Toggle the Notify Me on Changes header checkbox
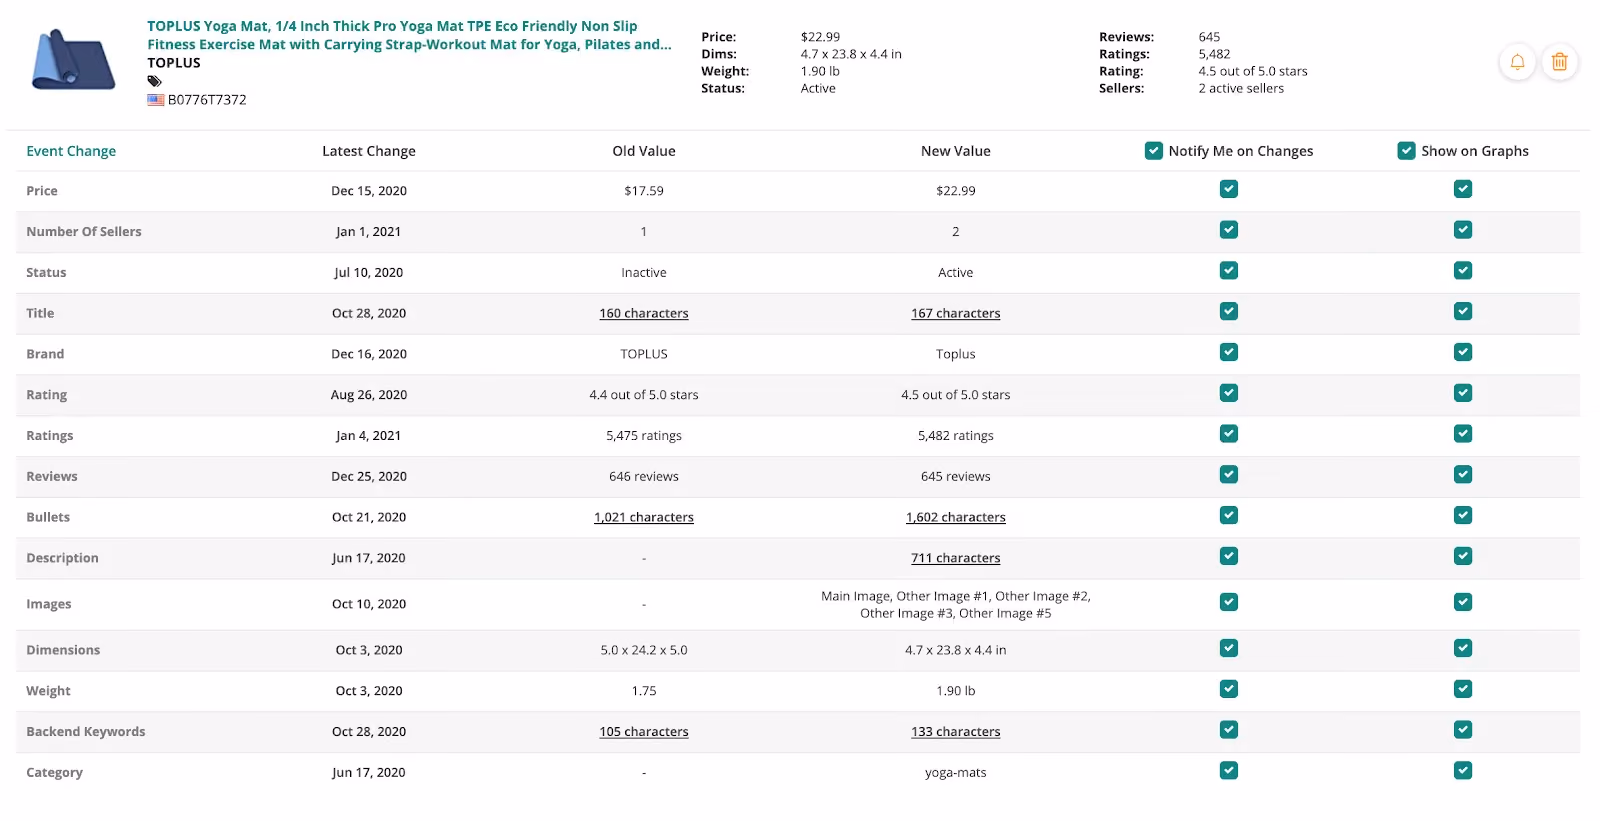The image size is (1600, 821). (x=1153, y=151)
